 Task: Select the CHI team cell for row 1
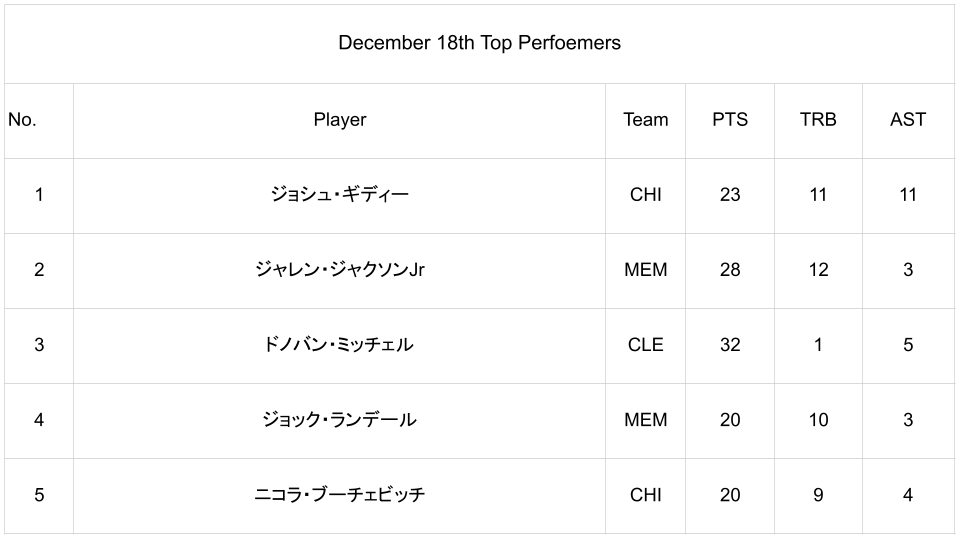pos(645,195)
